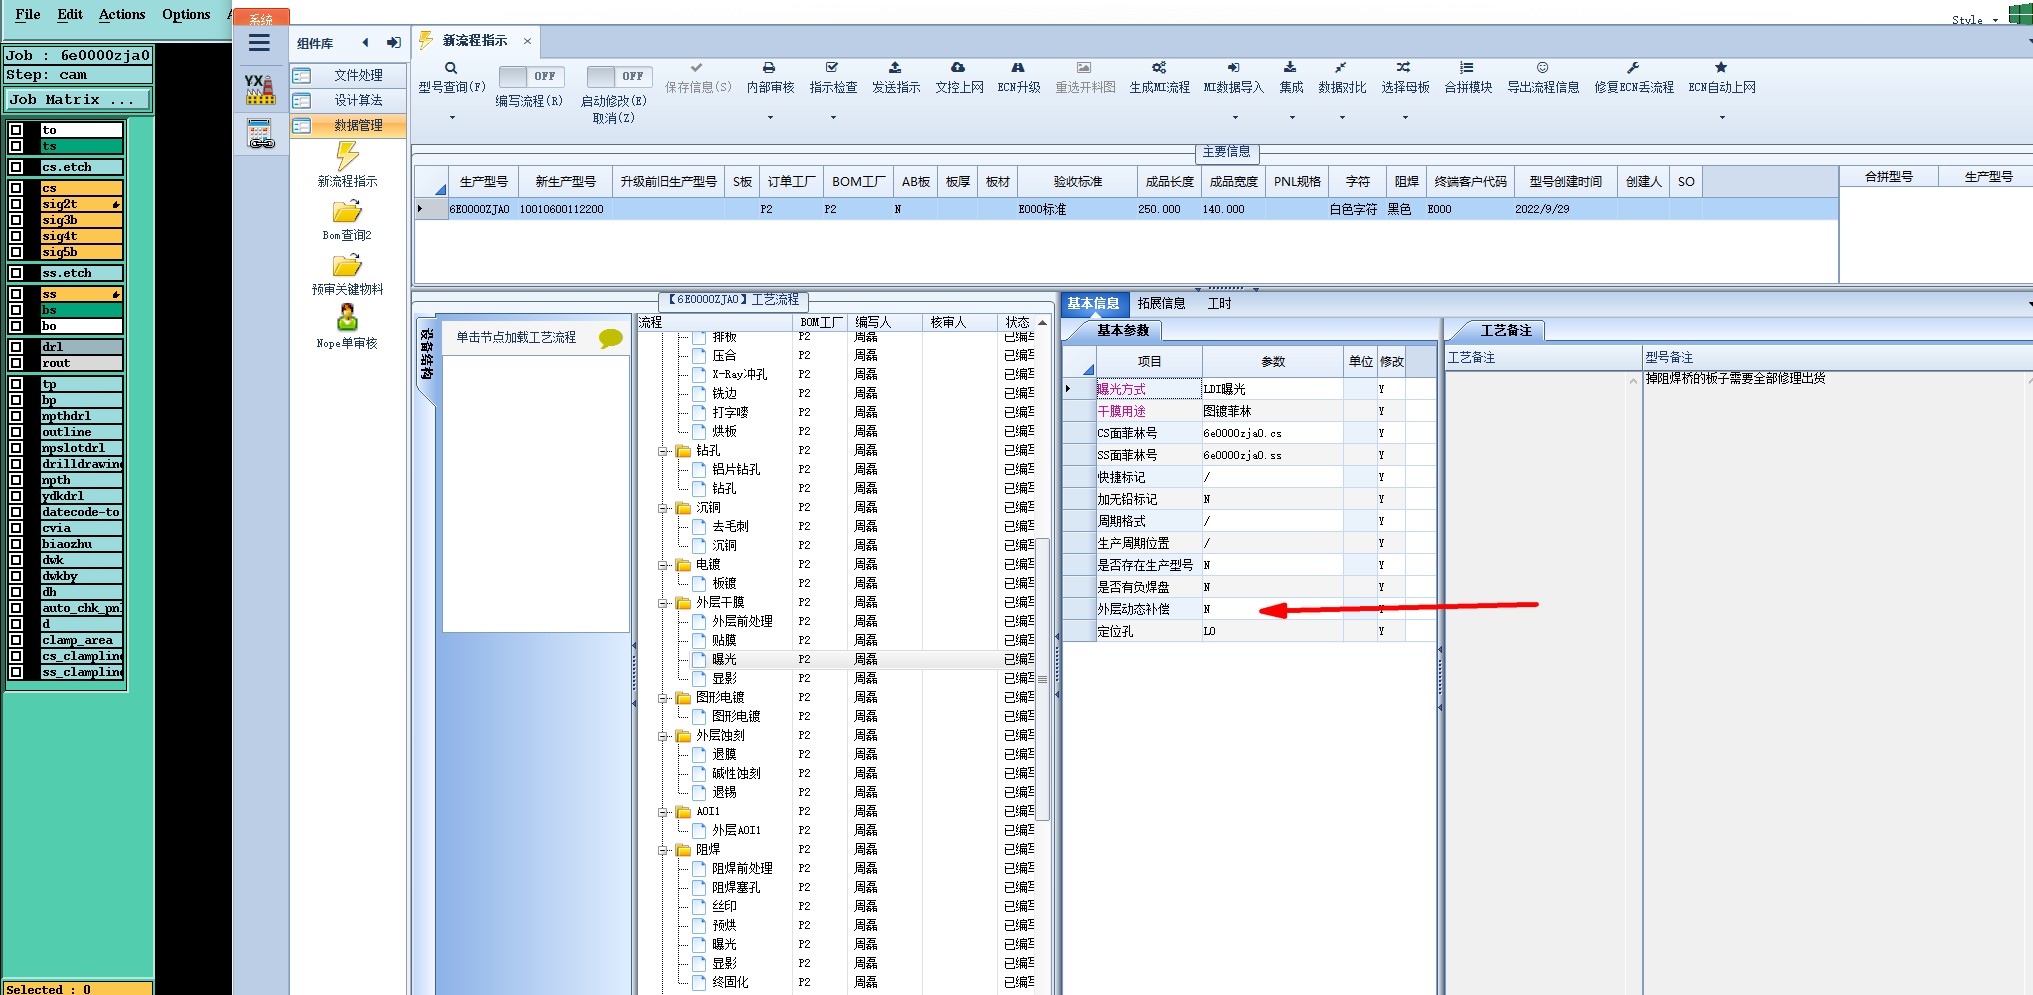Click the 系统 orange button
This screenshot has width=2033, height=995.
(261, 17)
